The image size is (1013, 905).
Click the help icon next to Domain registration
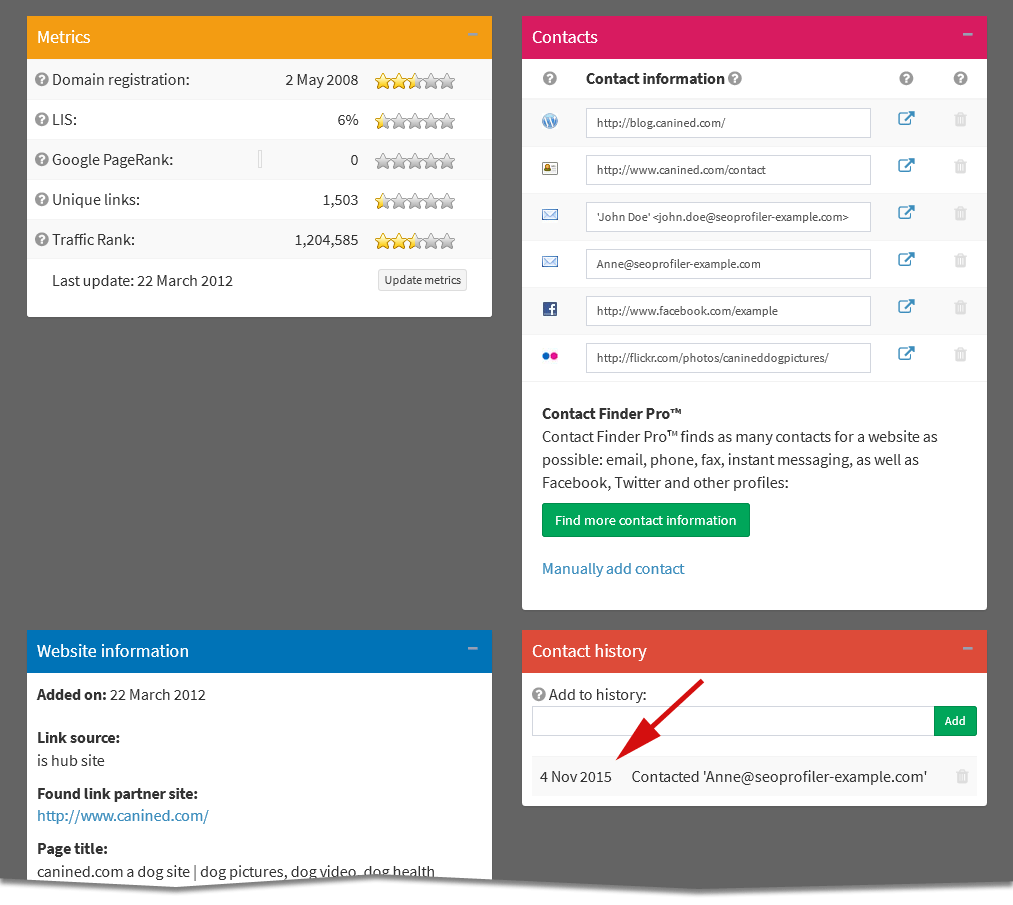pyautogui.click(x=40, y=80)
